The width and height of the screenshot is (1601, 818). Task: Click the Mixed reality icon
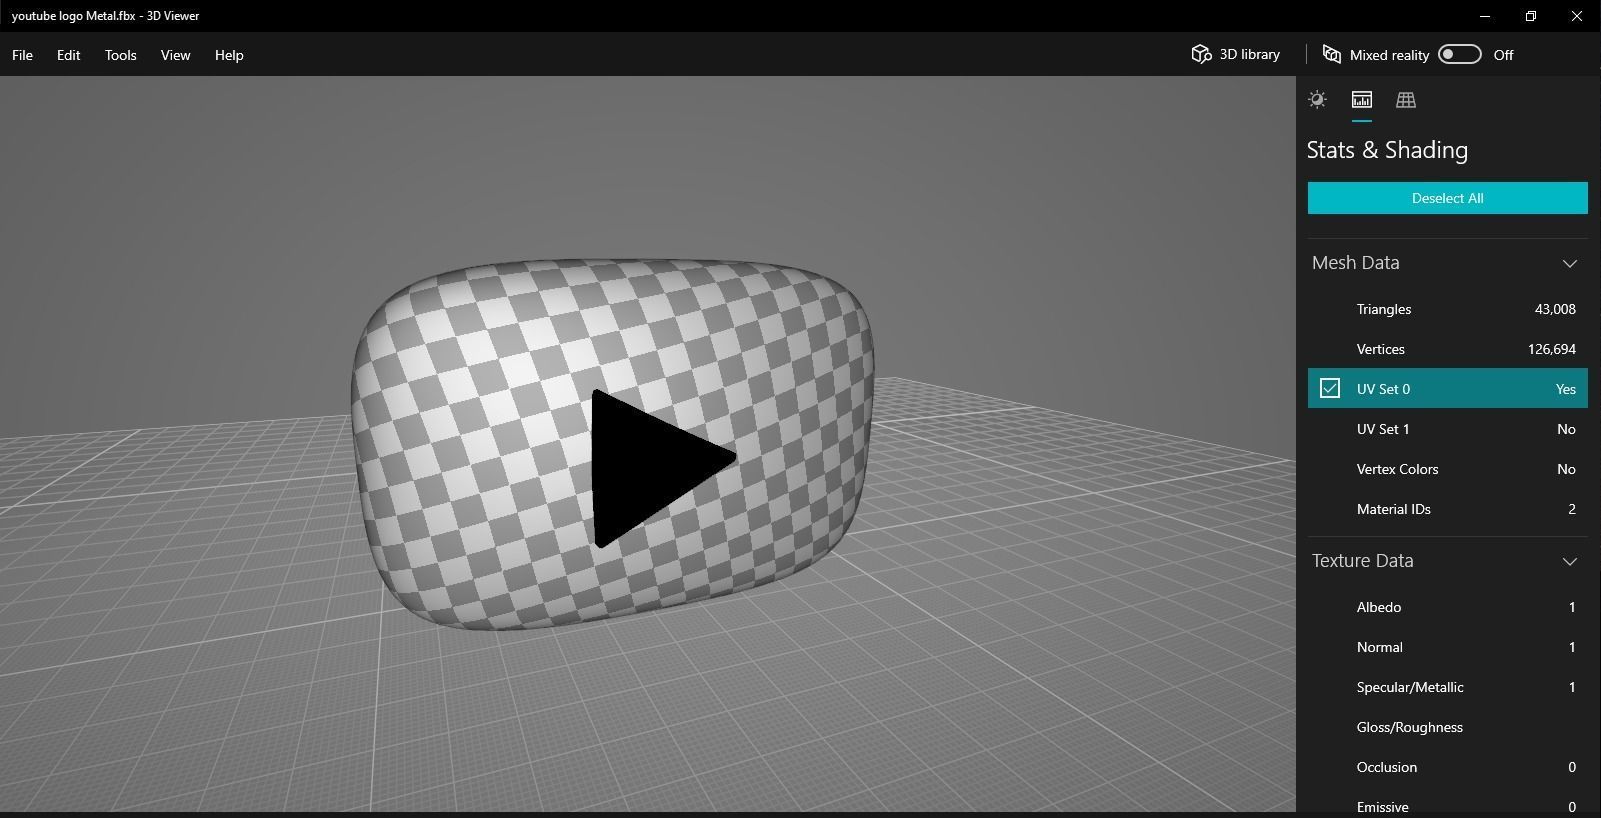(1331, 54)
